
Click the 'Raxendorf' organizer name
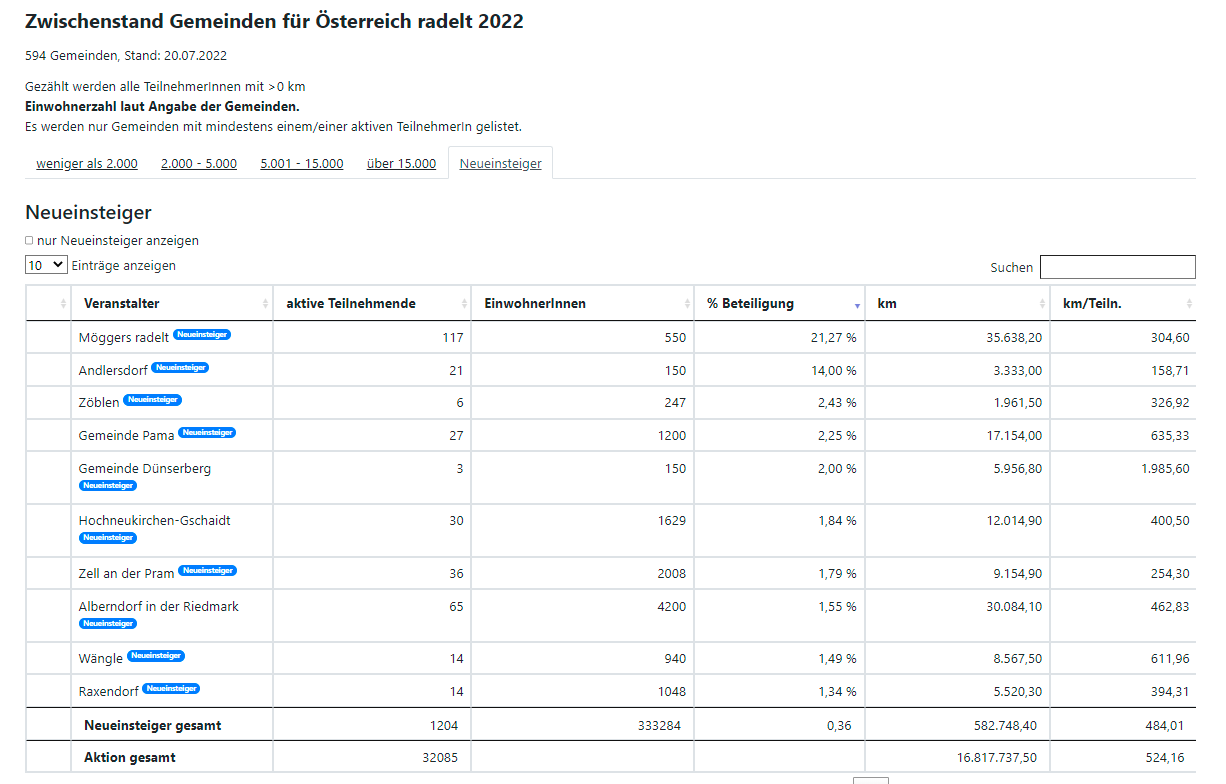point(109,692)
